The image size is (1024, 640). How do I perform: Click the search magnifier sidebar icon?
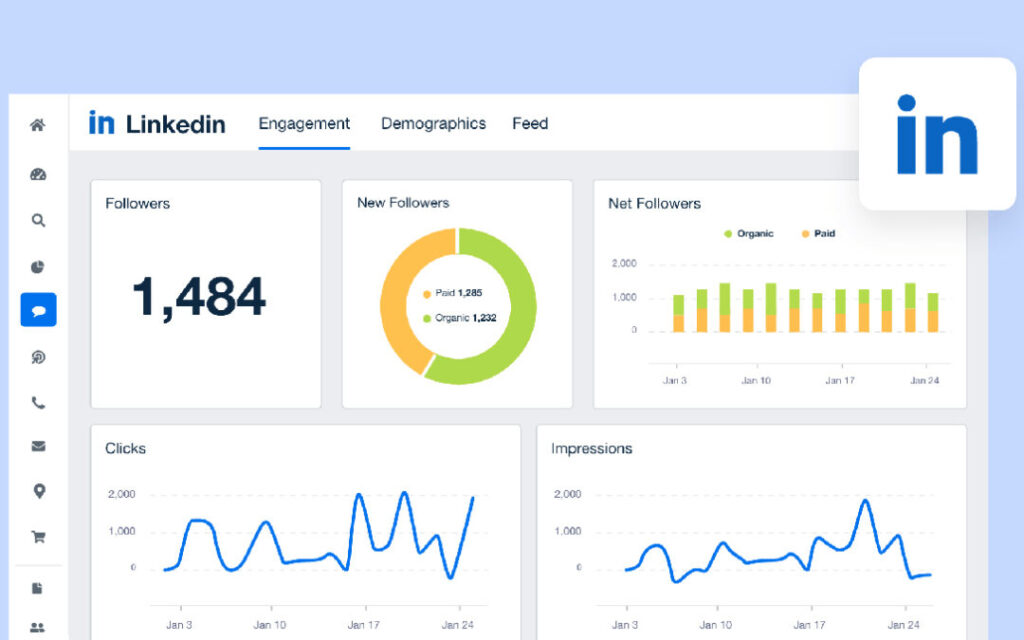(38, 220)
